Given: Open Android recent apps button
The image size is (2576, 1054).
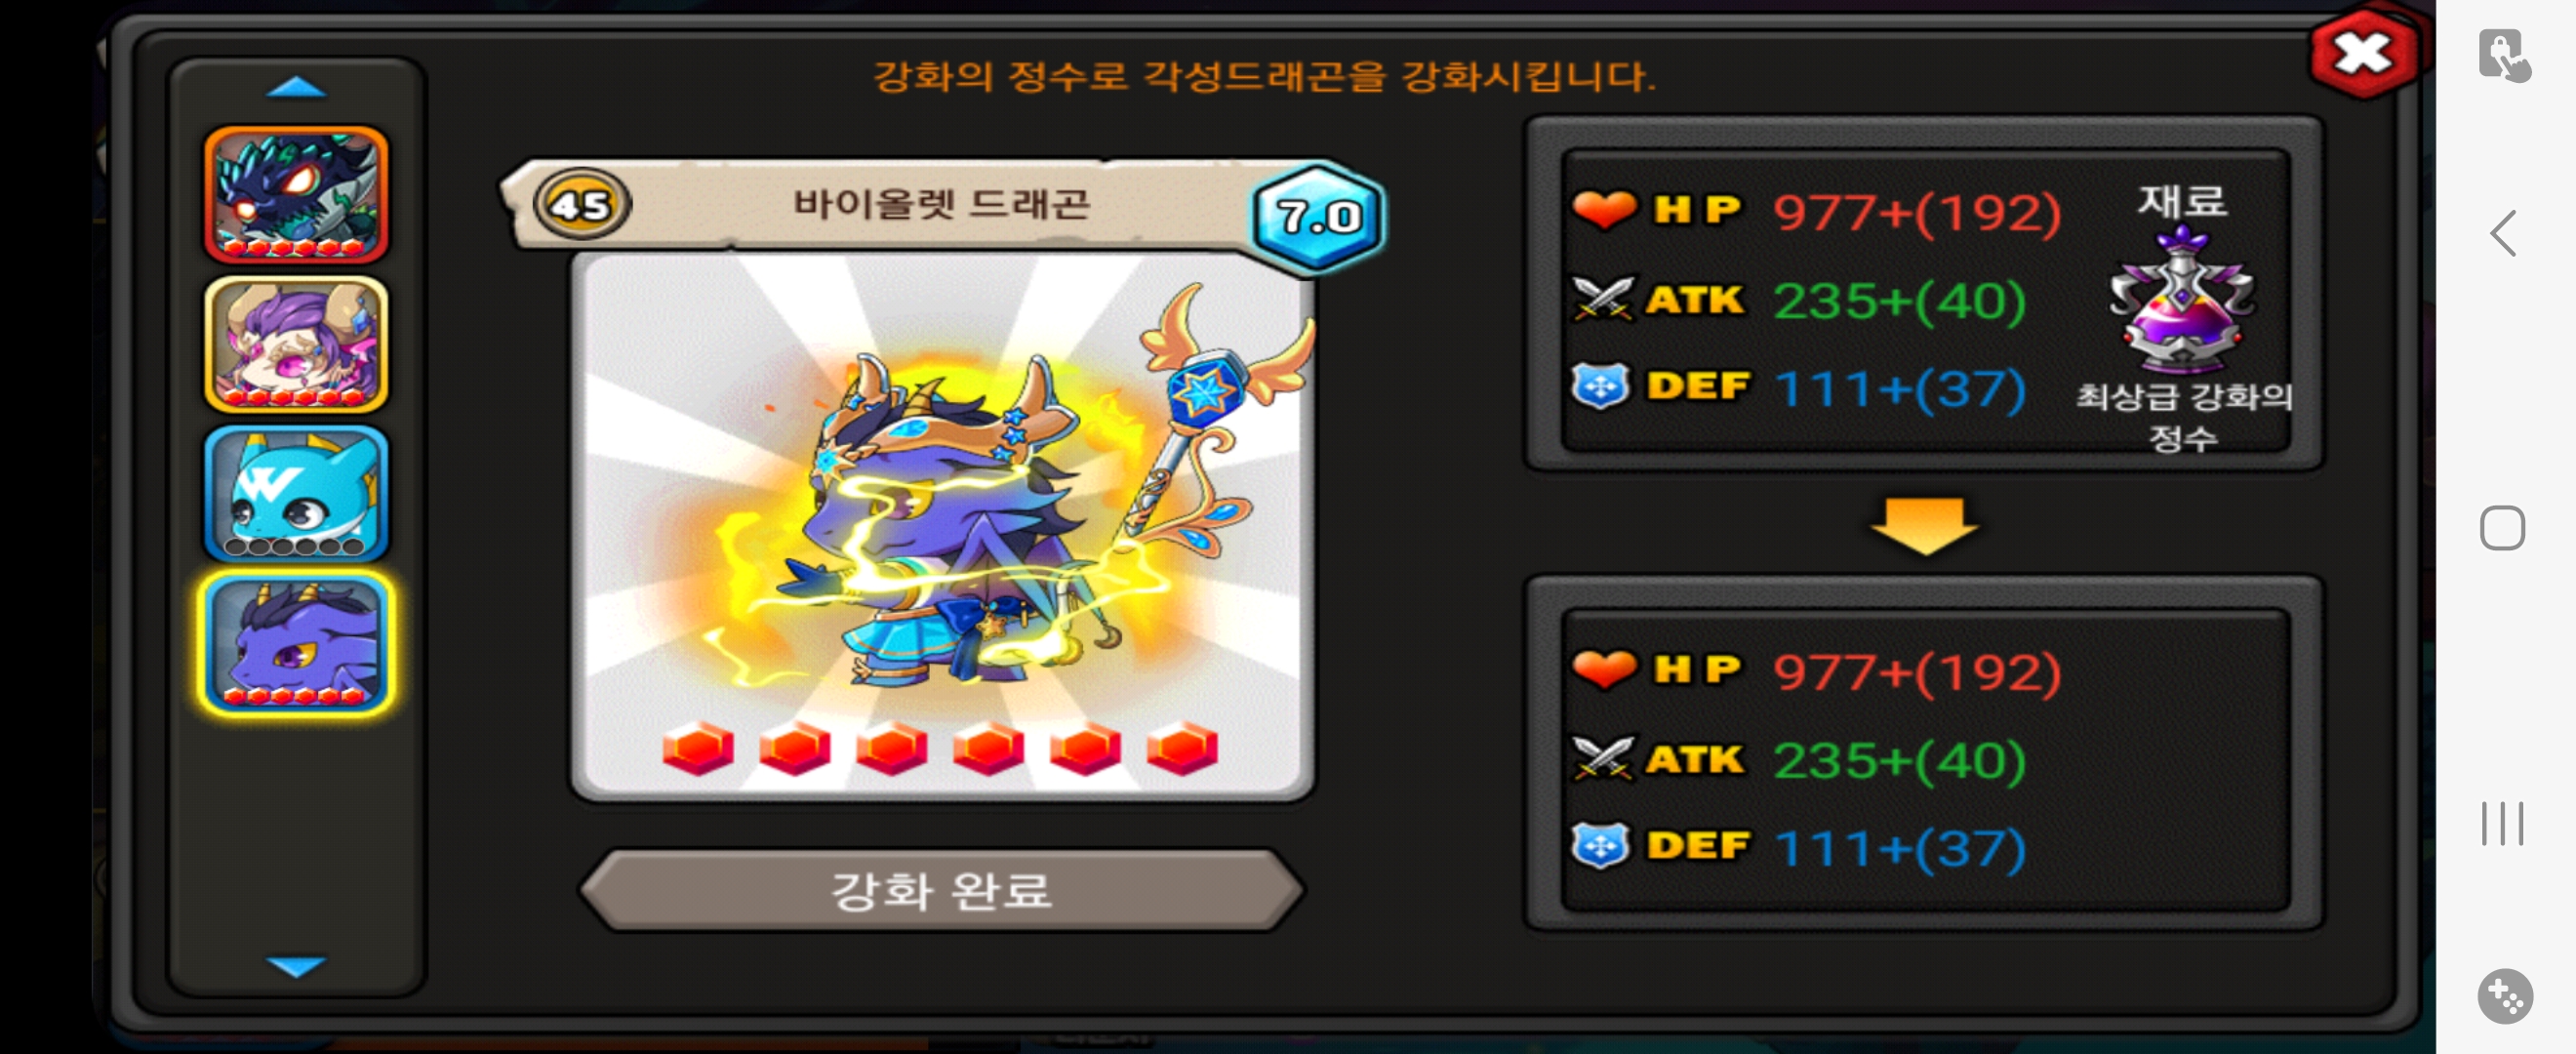Looking at the screenshot, I should 2502,824.
